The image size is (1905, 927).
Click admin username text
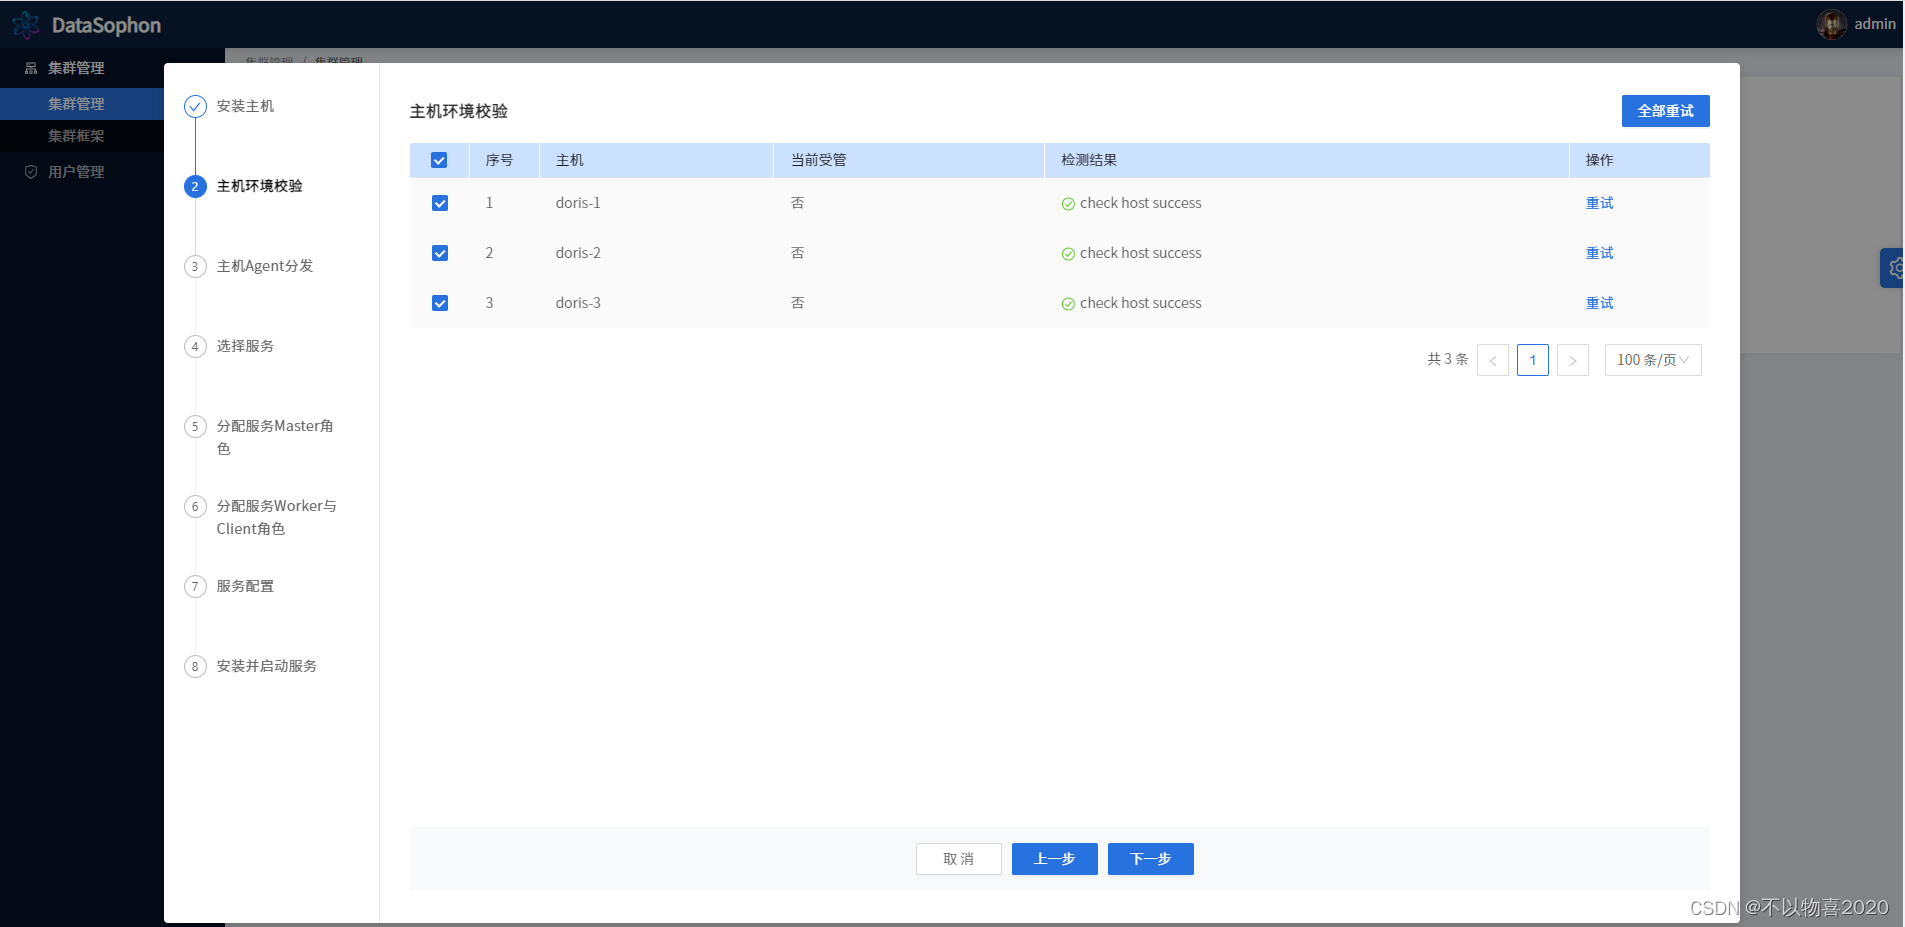coord(1875,24)
